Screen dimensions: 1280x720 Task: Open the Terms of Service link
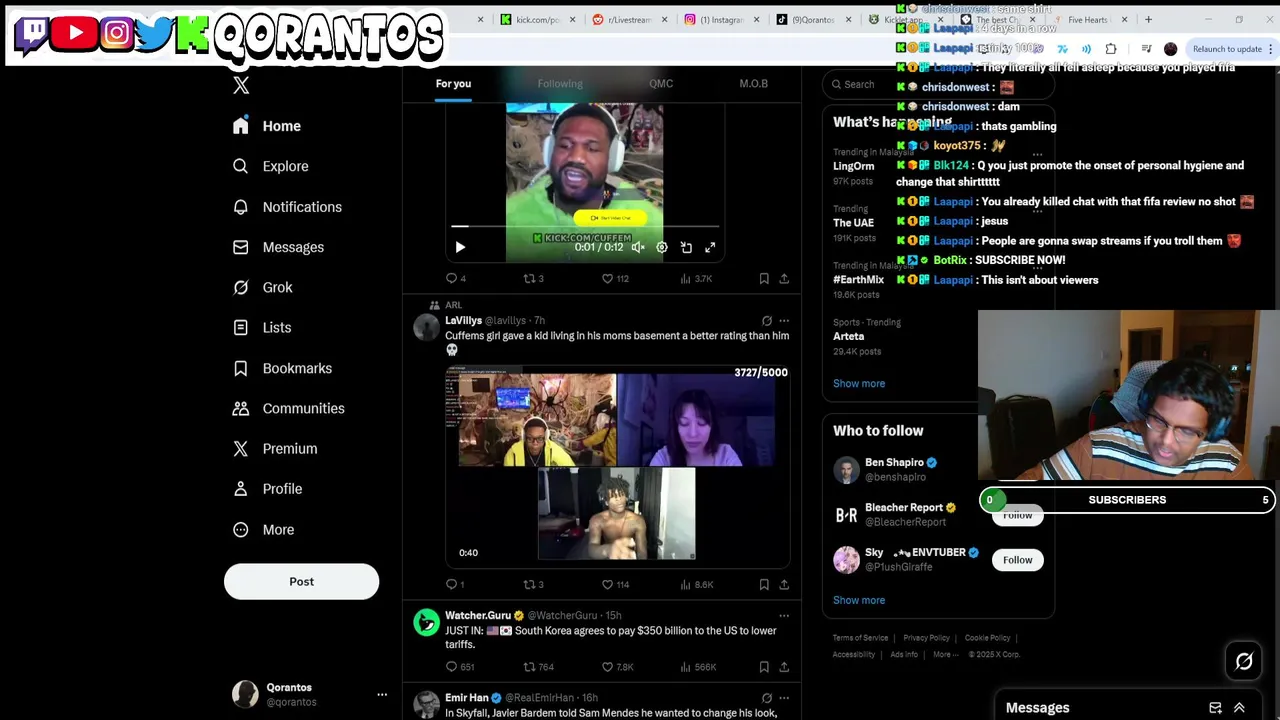[860, 637]
